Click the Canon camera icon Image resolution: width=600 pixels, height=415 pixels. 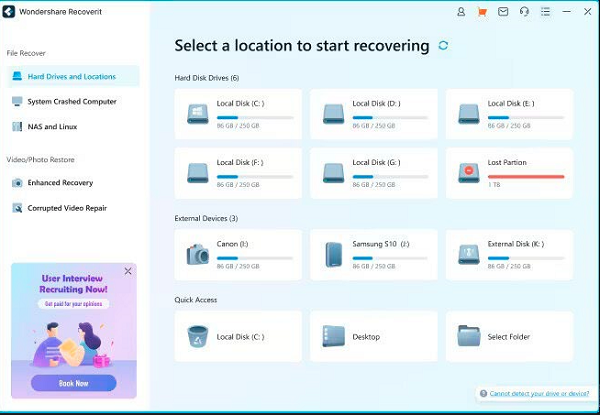198,254
